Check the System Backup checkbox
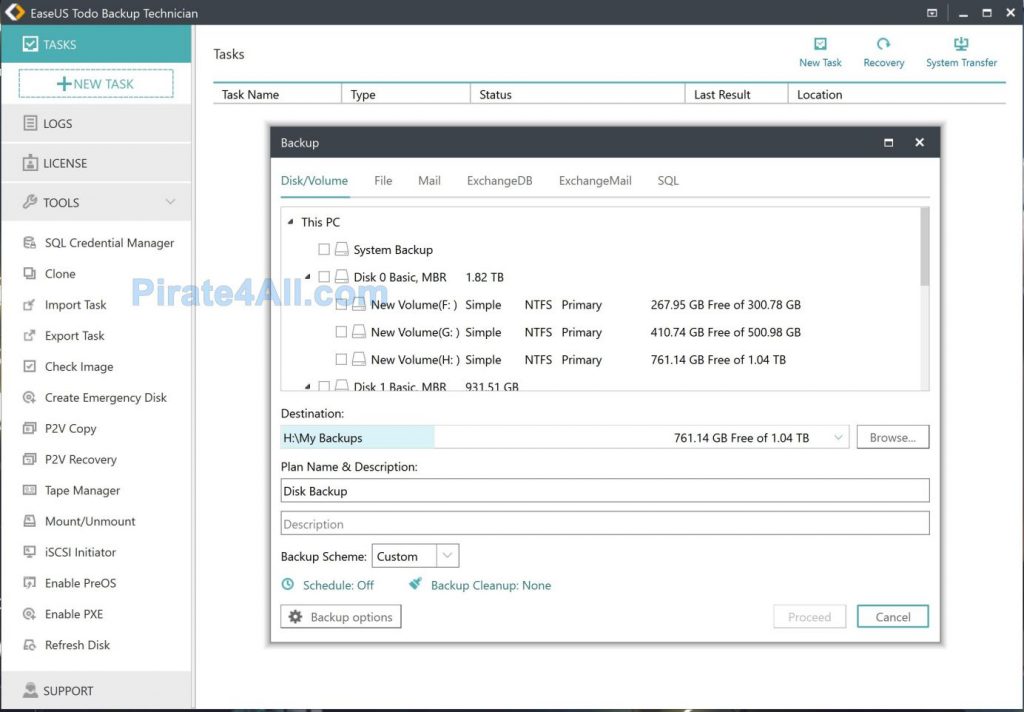1024x712 pixels. coord(324,250)
